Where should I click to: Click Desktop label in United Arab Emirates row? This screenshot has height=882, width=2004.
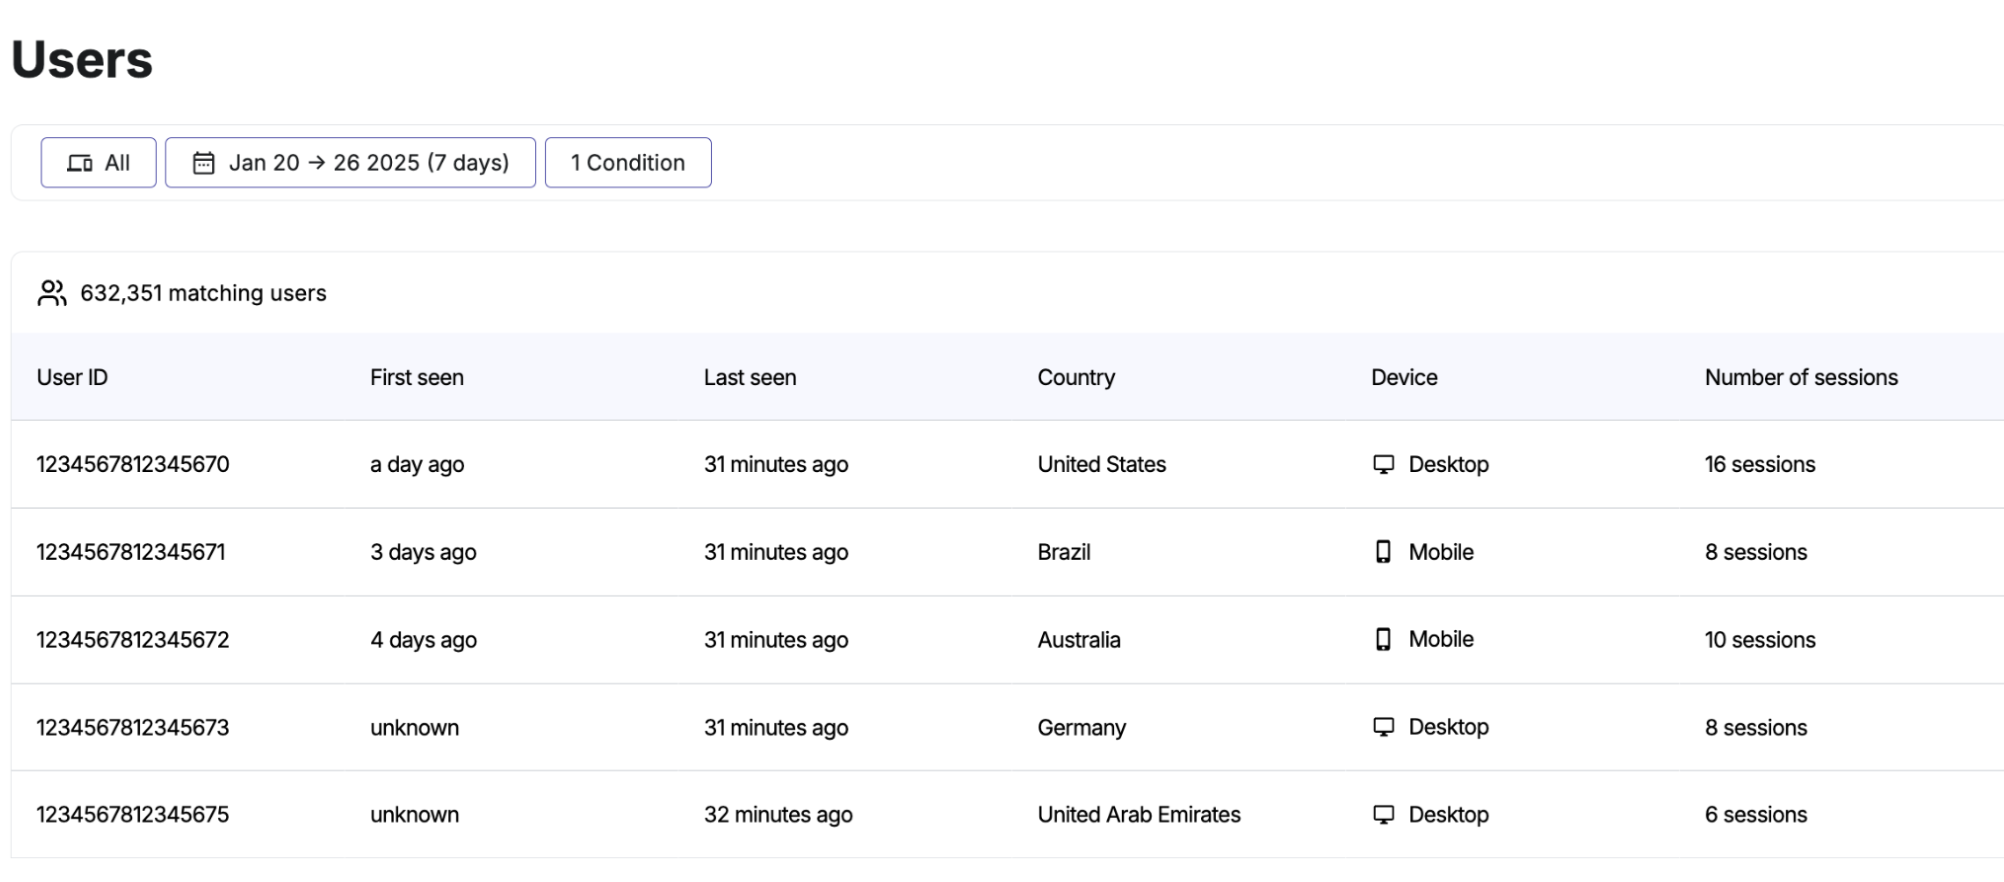pyautogui.click(x=1449, y=814)
